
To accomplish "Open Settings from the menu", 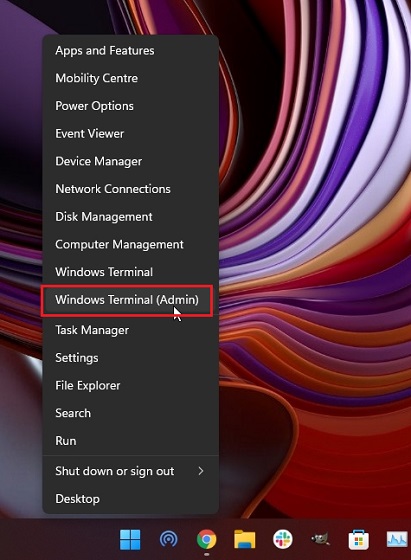I will [130, 358].
